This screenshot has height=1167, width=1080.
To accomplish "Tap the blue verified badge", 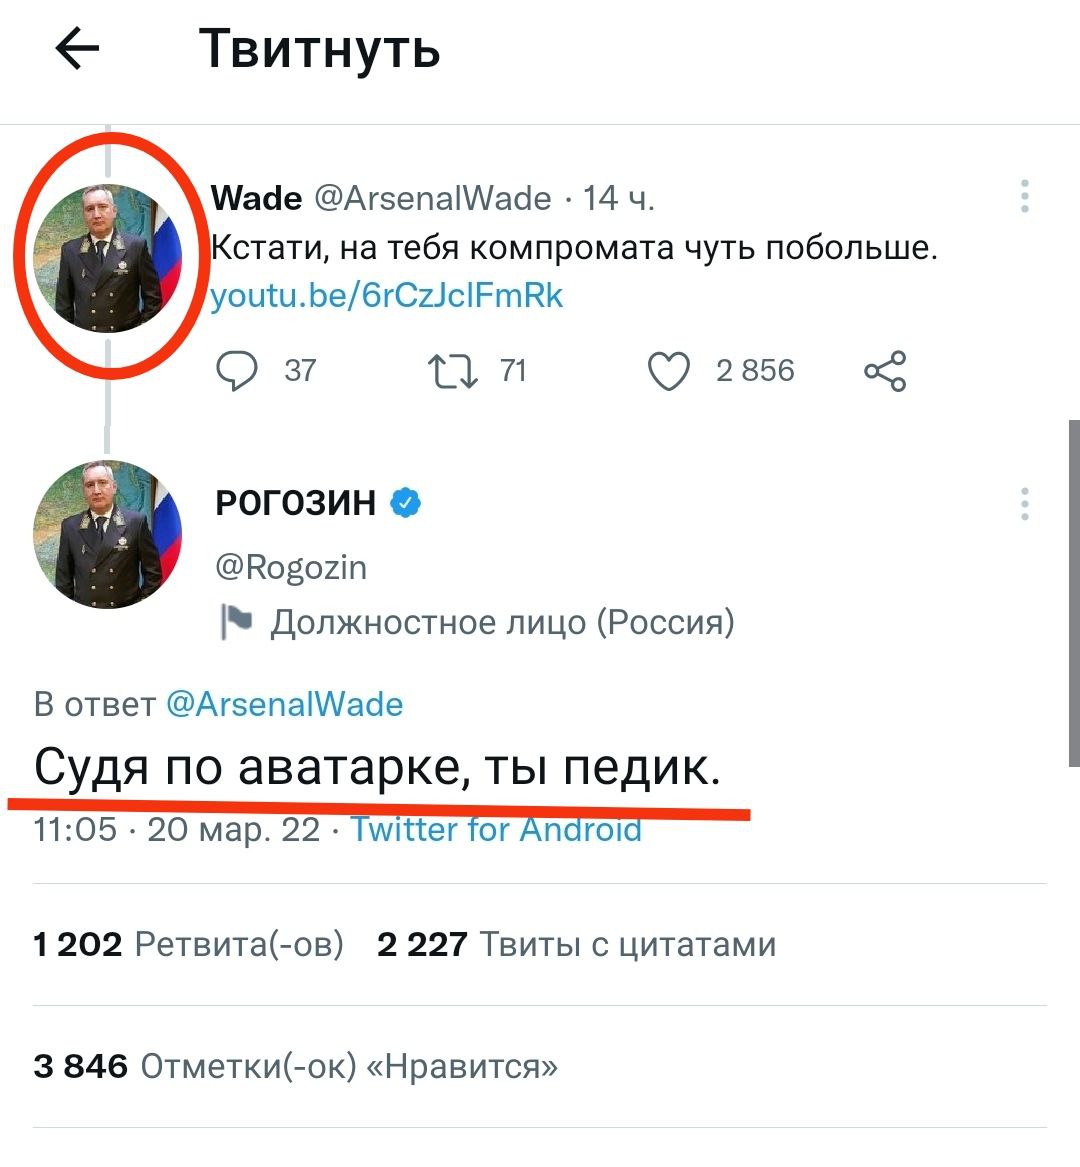I will point(405,502).
